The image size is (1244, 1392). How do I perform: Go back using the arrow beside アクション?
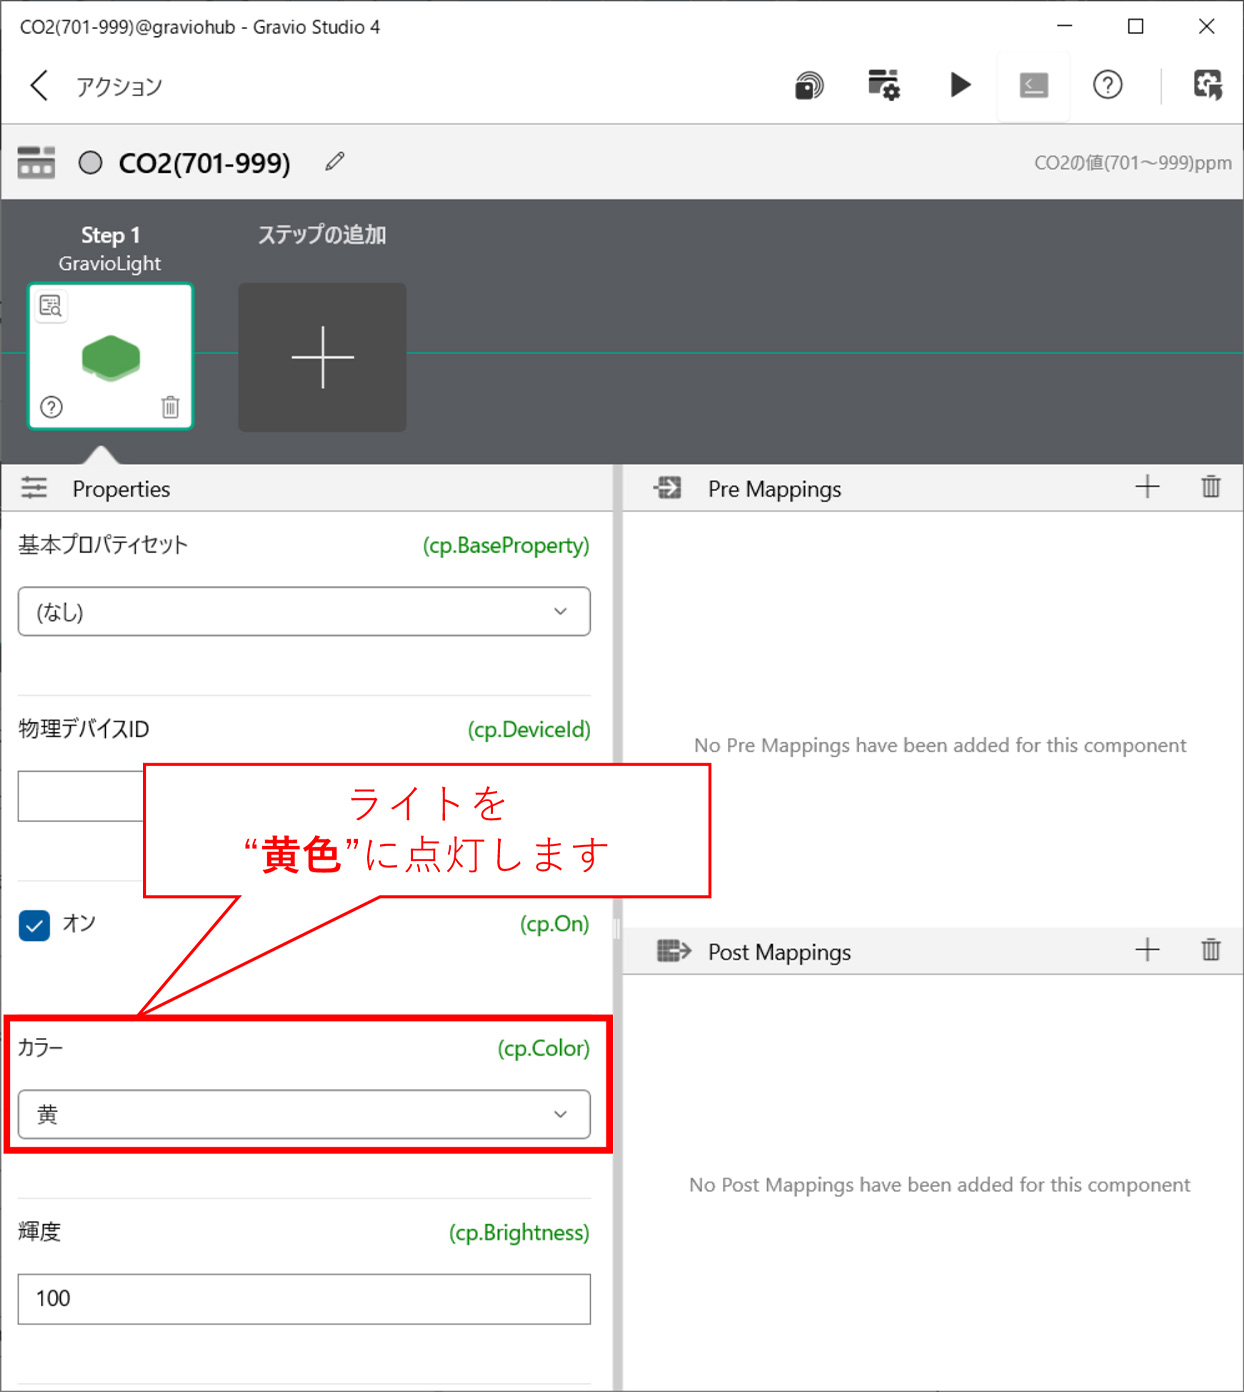coord(39,86)
